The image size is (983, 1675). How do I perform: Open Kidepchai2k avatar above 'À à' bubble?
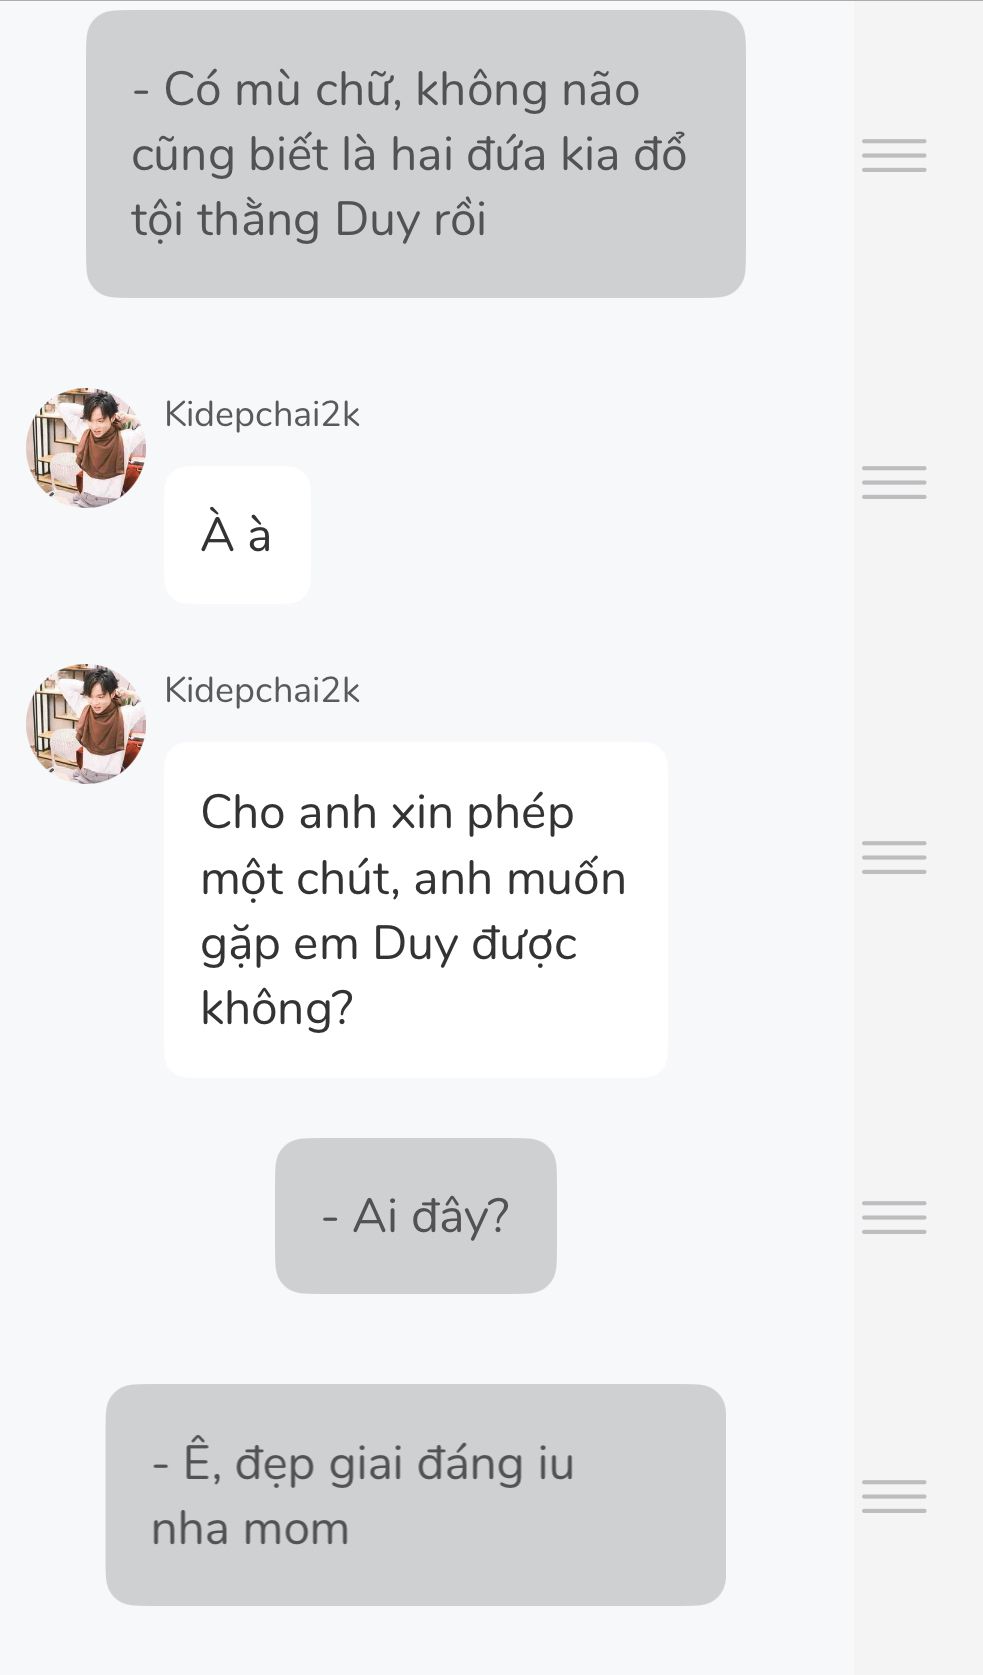point(86,447)
